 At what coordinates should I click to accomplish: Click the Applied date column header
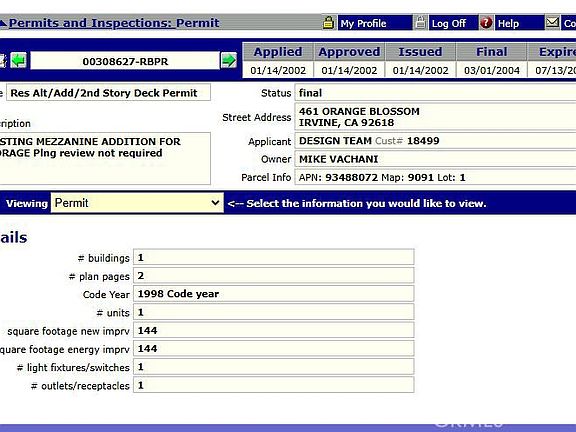coord(278,52)
